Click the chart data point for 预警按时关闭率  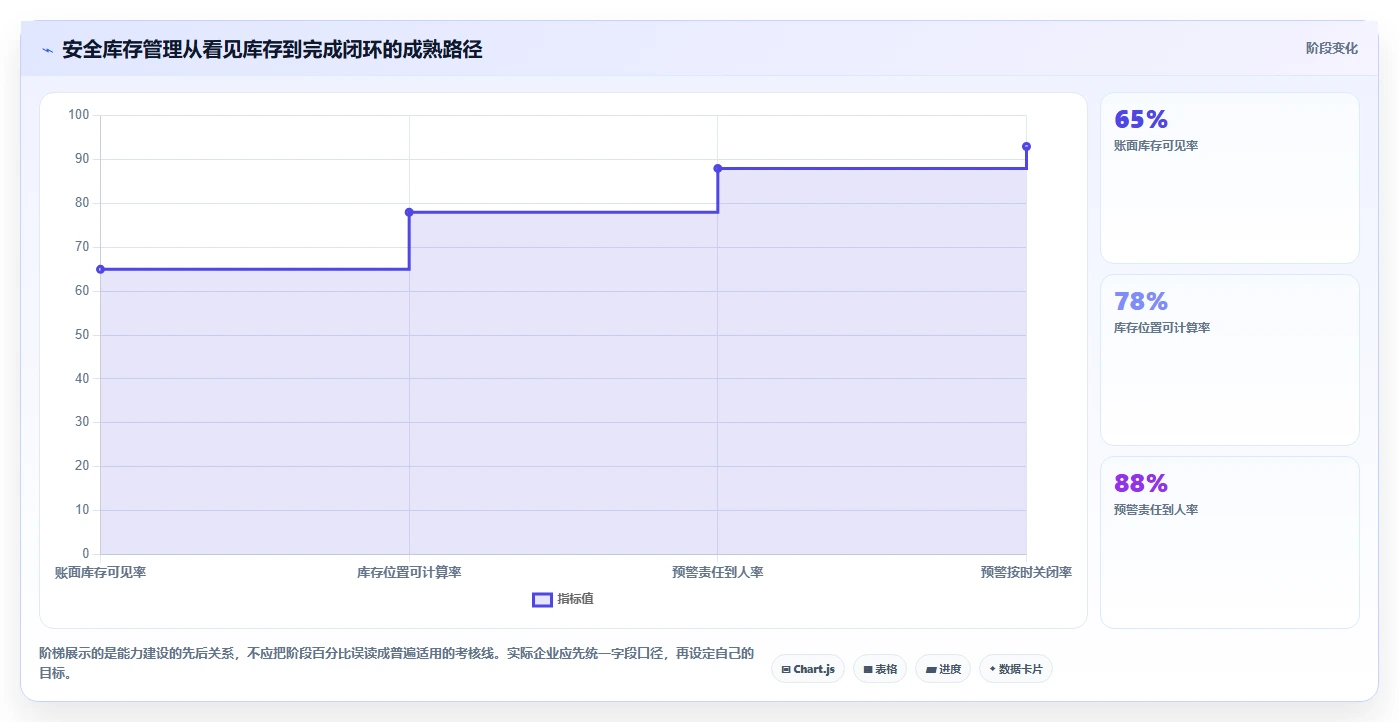(x=1026, y=146)
